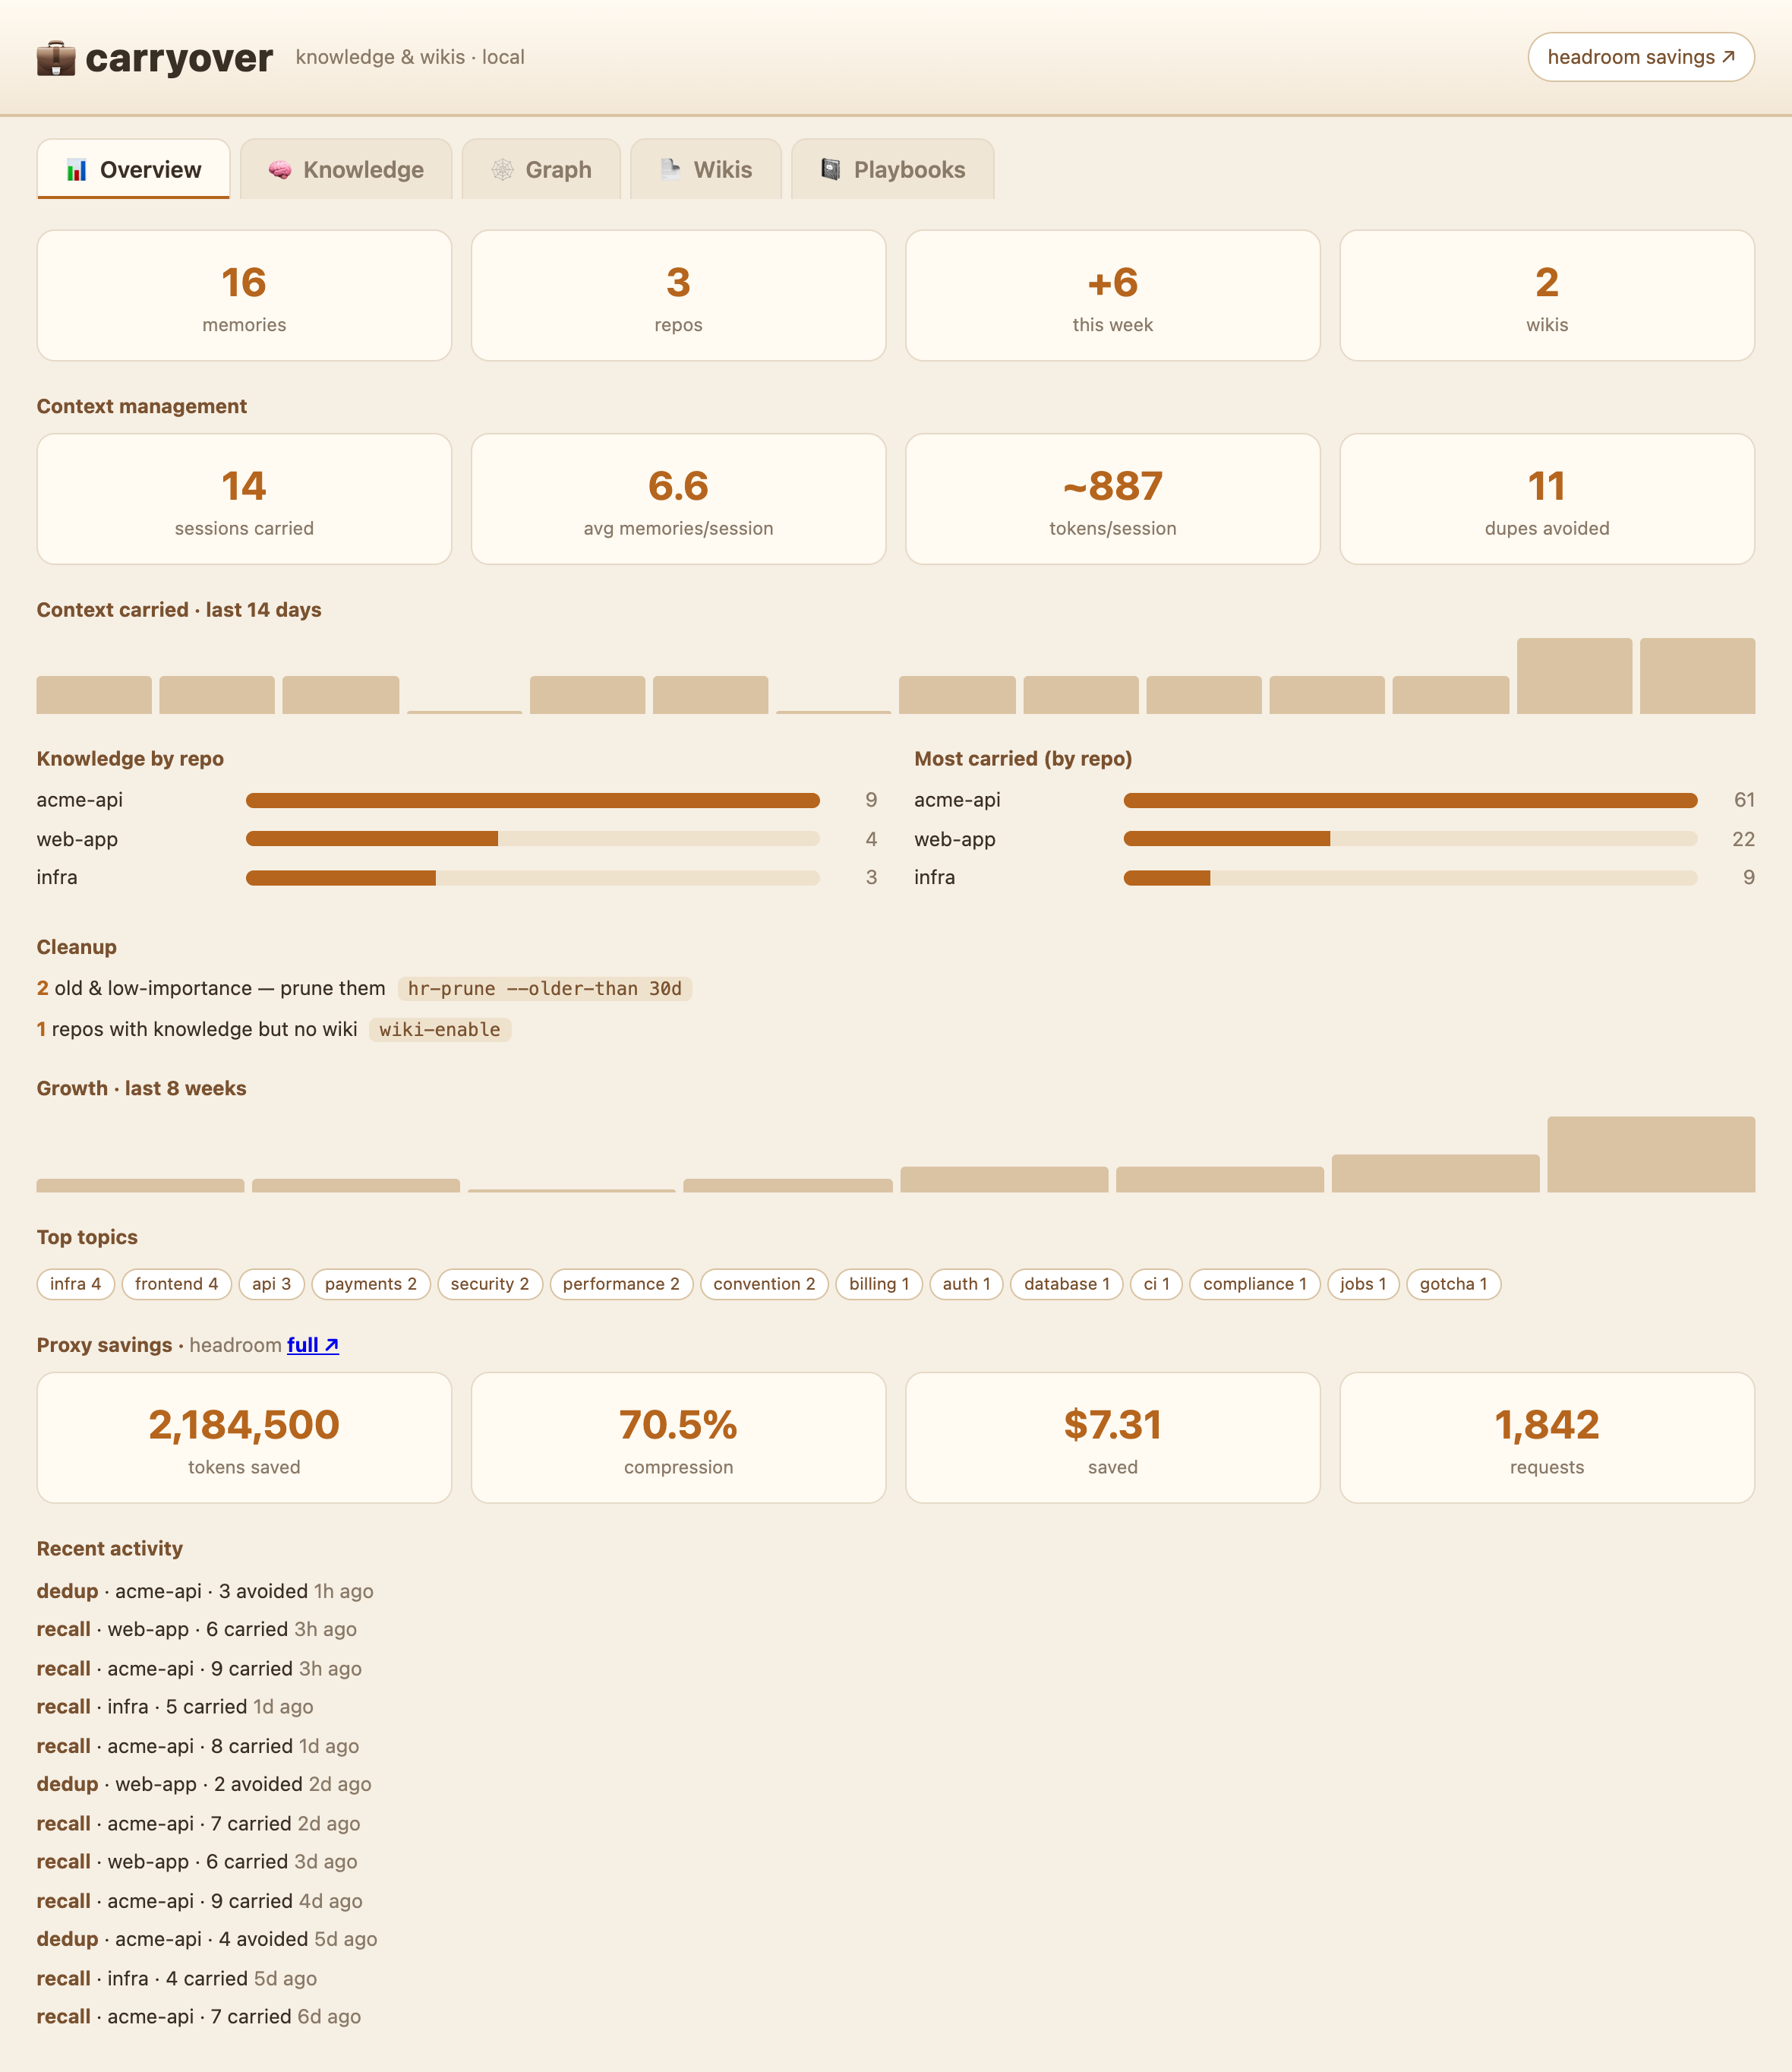
Task: Click the hr-prune --older-than 30d command
Action: click(x=545, y=989)
